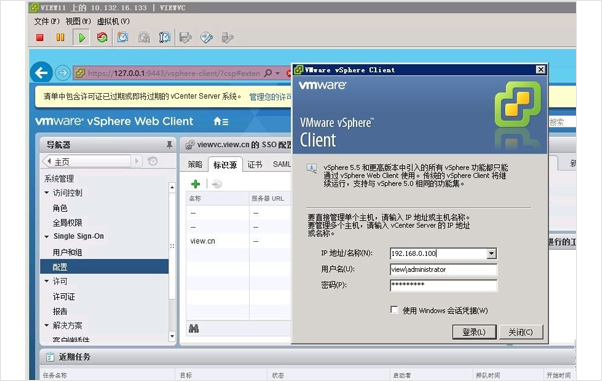Switch to the 标识源 tab
This screenshot has width=602, height=381.
tap(225, 165)
